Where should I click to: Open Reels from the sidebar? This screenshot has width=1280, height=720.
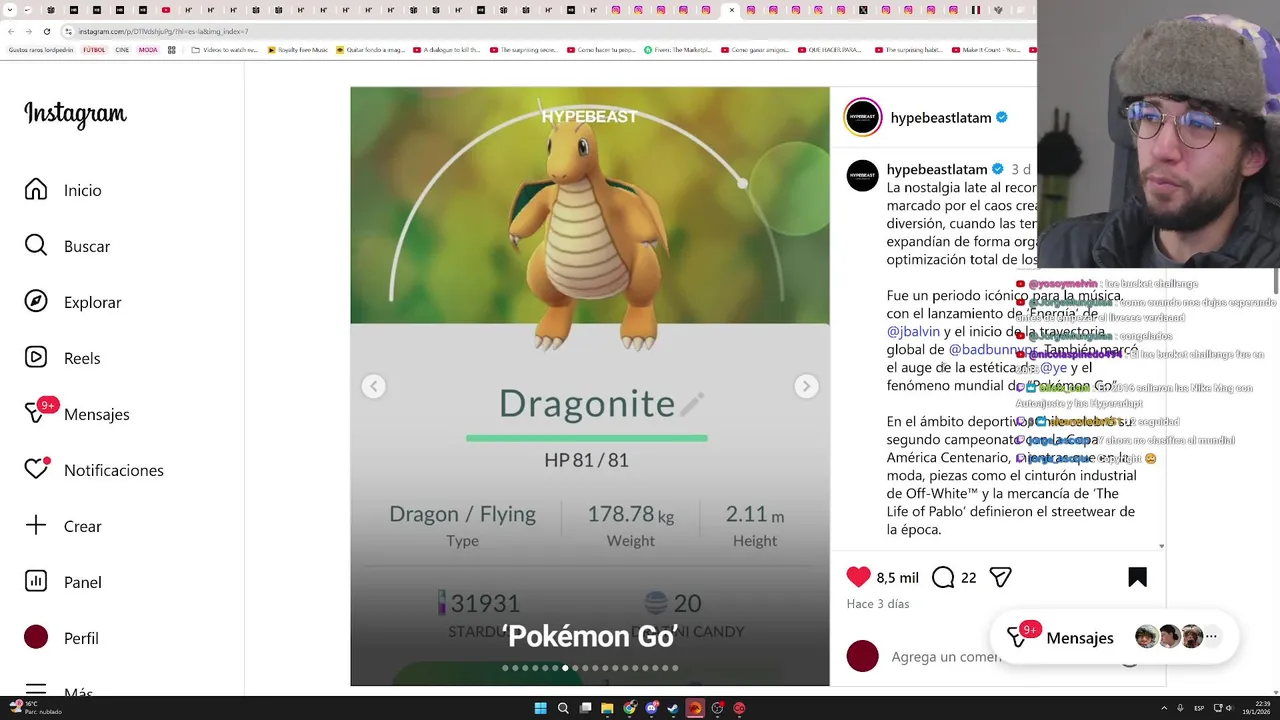pos(62,358)
